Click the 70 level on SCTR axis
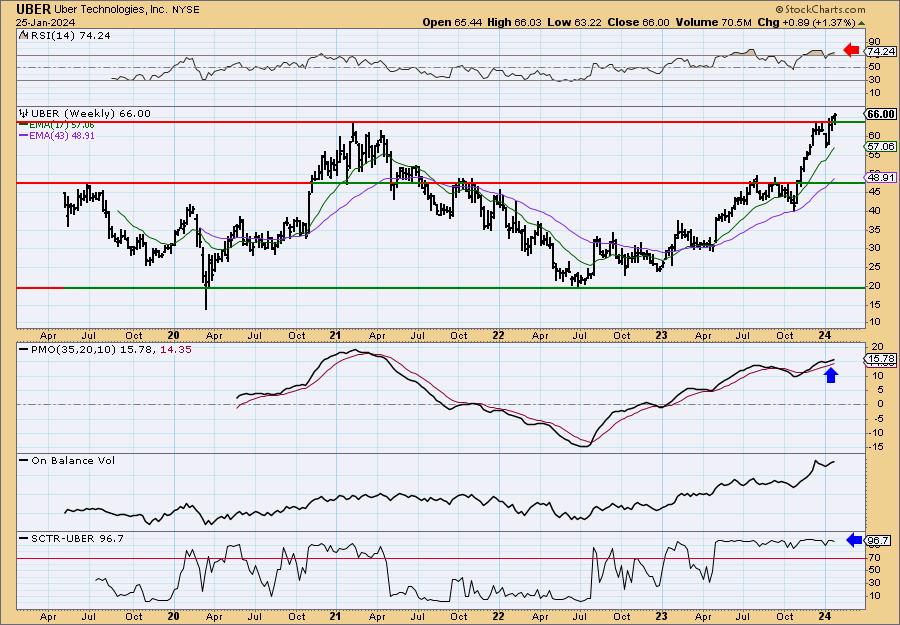This screenshot has height=625, width=900. click(x=874, y=557)
